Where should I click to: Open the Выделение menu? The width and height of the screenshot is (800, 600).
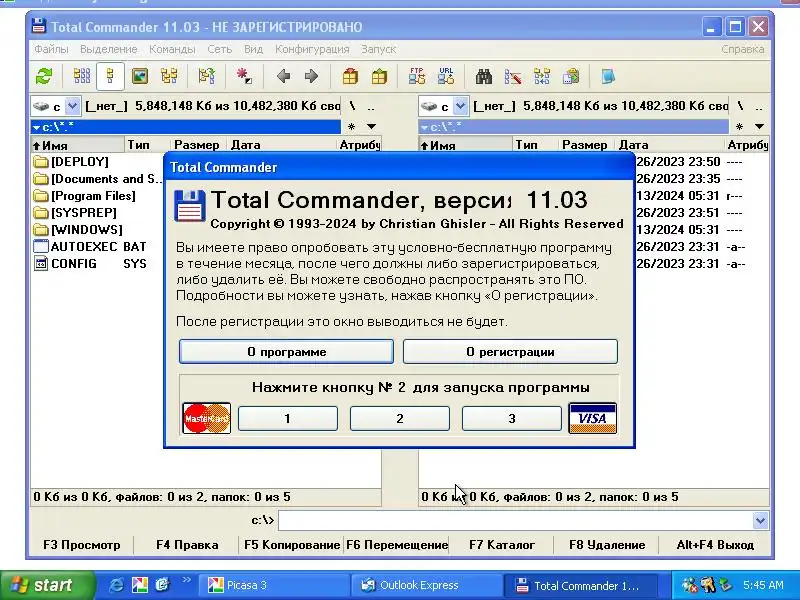point(109,49)
